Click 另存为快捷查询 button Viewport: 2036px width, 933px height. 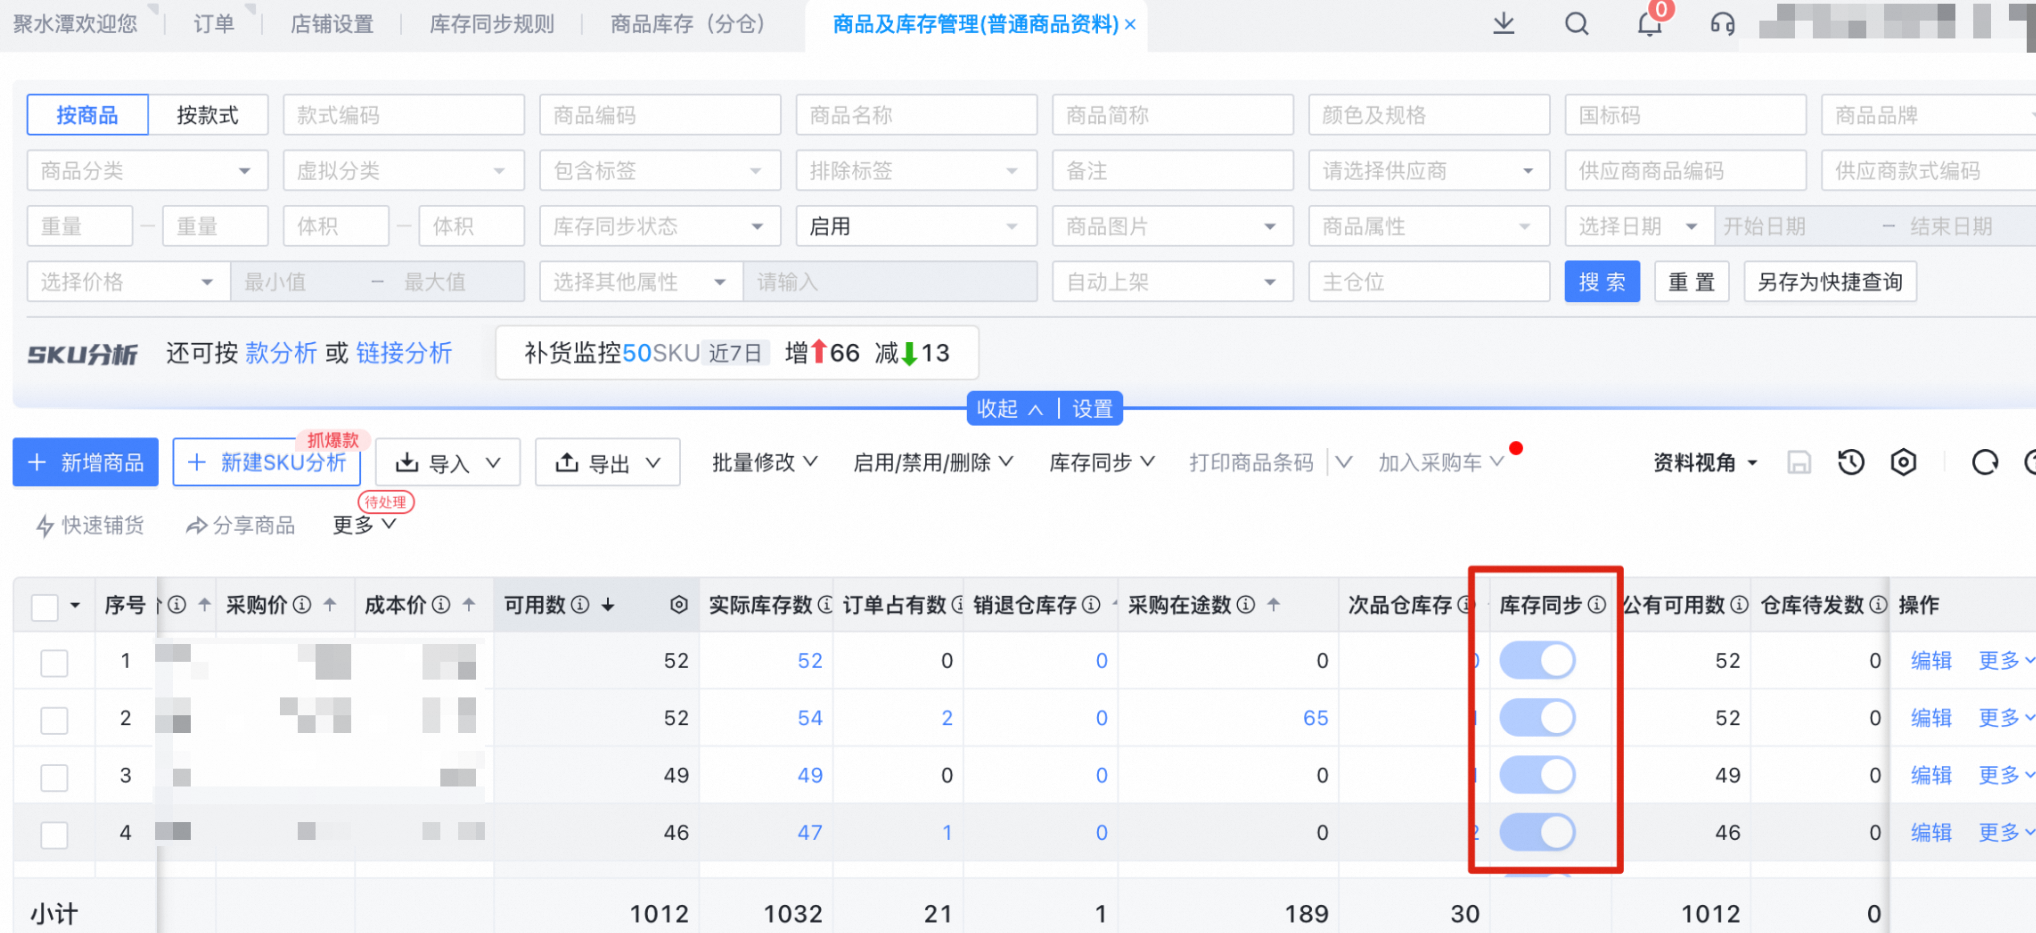click(x=1830, y=282)
